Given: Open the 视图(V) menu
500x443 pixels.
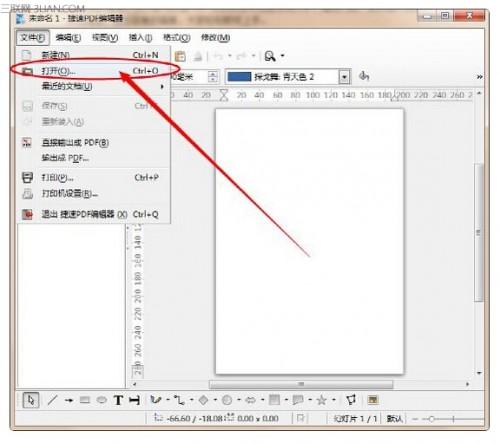Looking at the screenshot, I should [105, 38].
